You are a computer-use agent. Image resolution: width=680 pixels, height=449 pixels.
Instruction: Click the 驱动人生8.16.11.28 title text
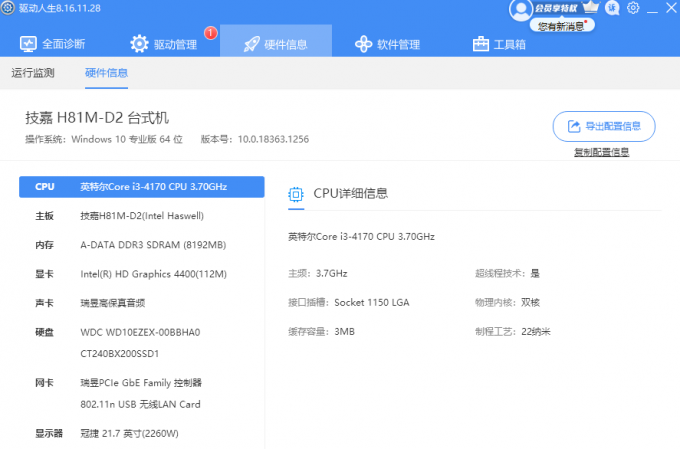(x=60, y=8)
